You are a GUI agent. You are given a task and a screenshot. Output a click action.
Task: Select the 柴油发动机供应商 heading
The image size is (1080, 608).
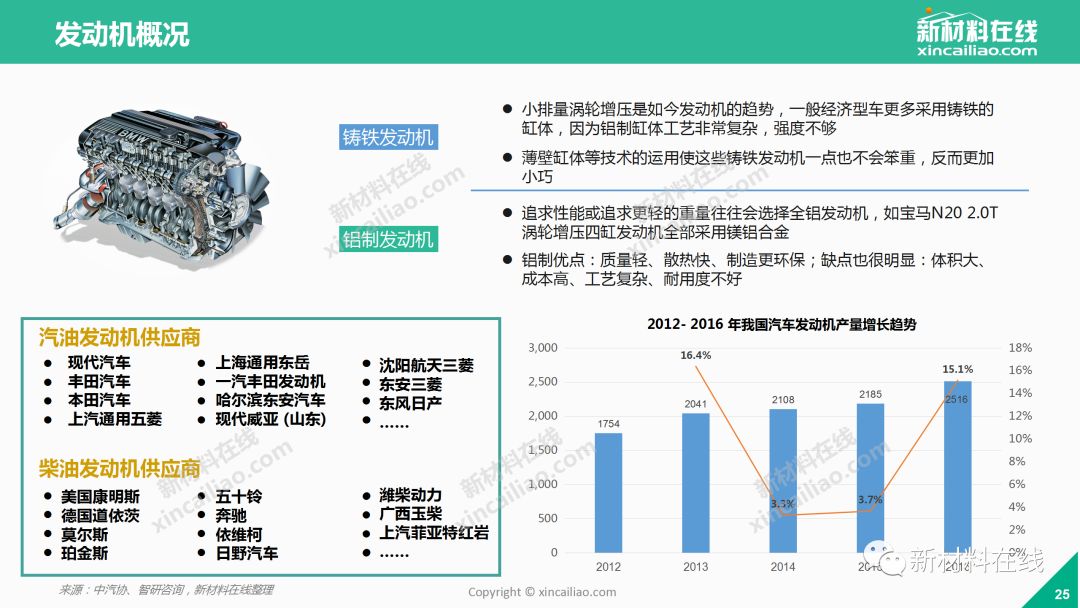coord(120,469)
